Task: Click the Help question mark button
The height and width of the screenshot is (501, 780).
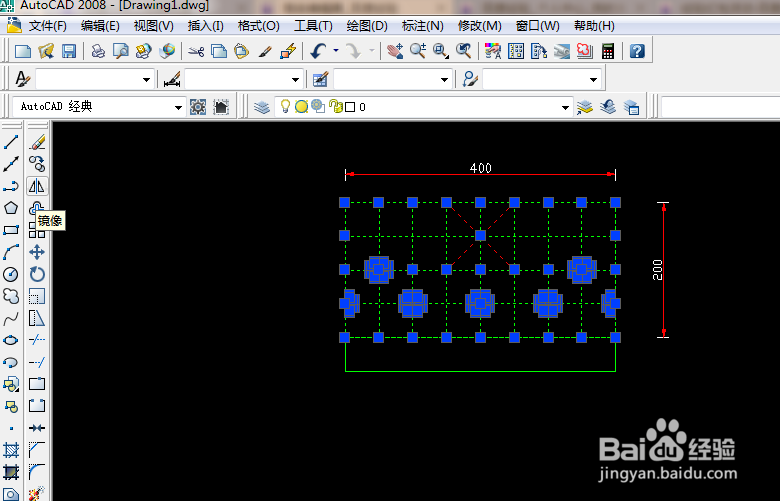Action: click(x=637, y=51)
